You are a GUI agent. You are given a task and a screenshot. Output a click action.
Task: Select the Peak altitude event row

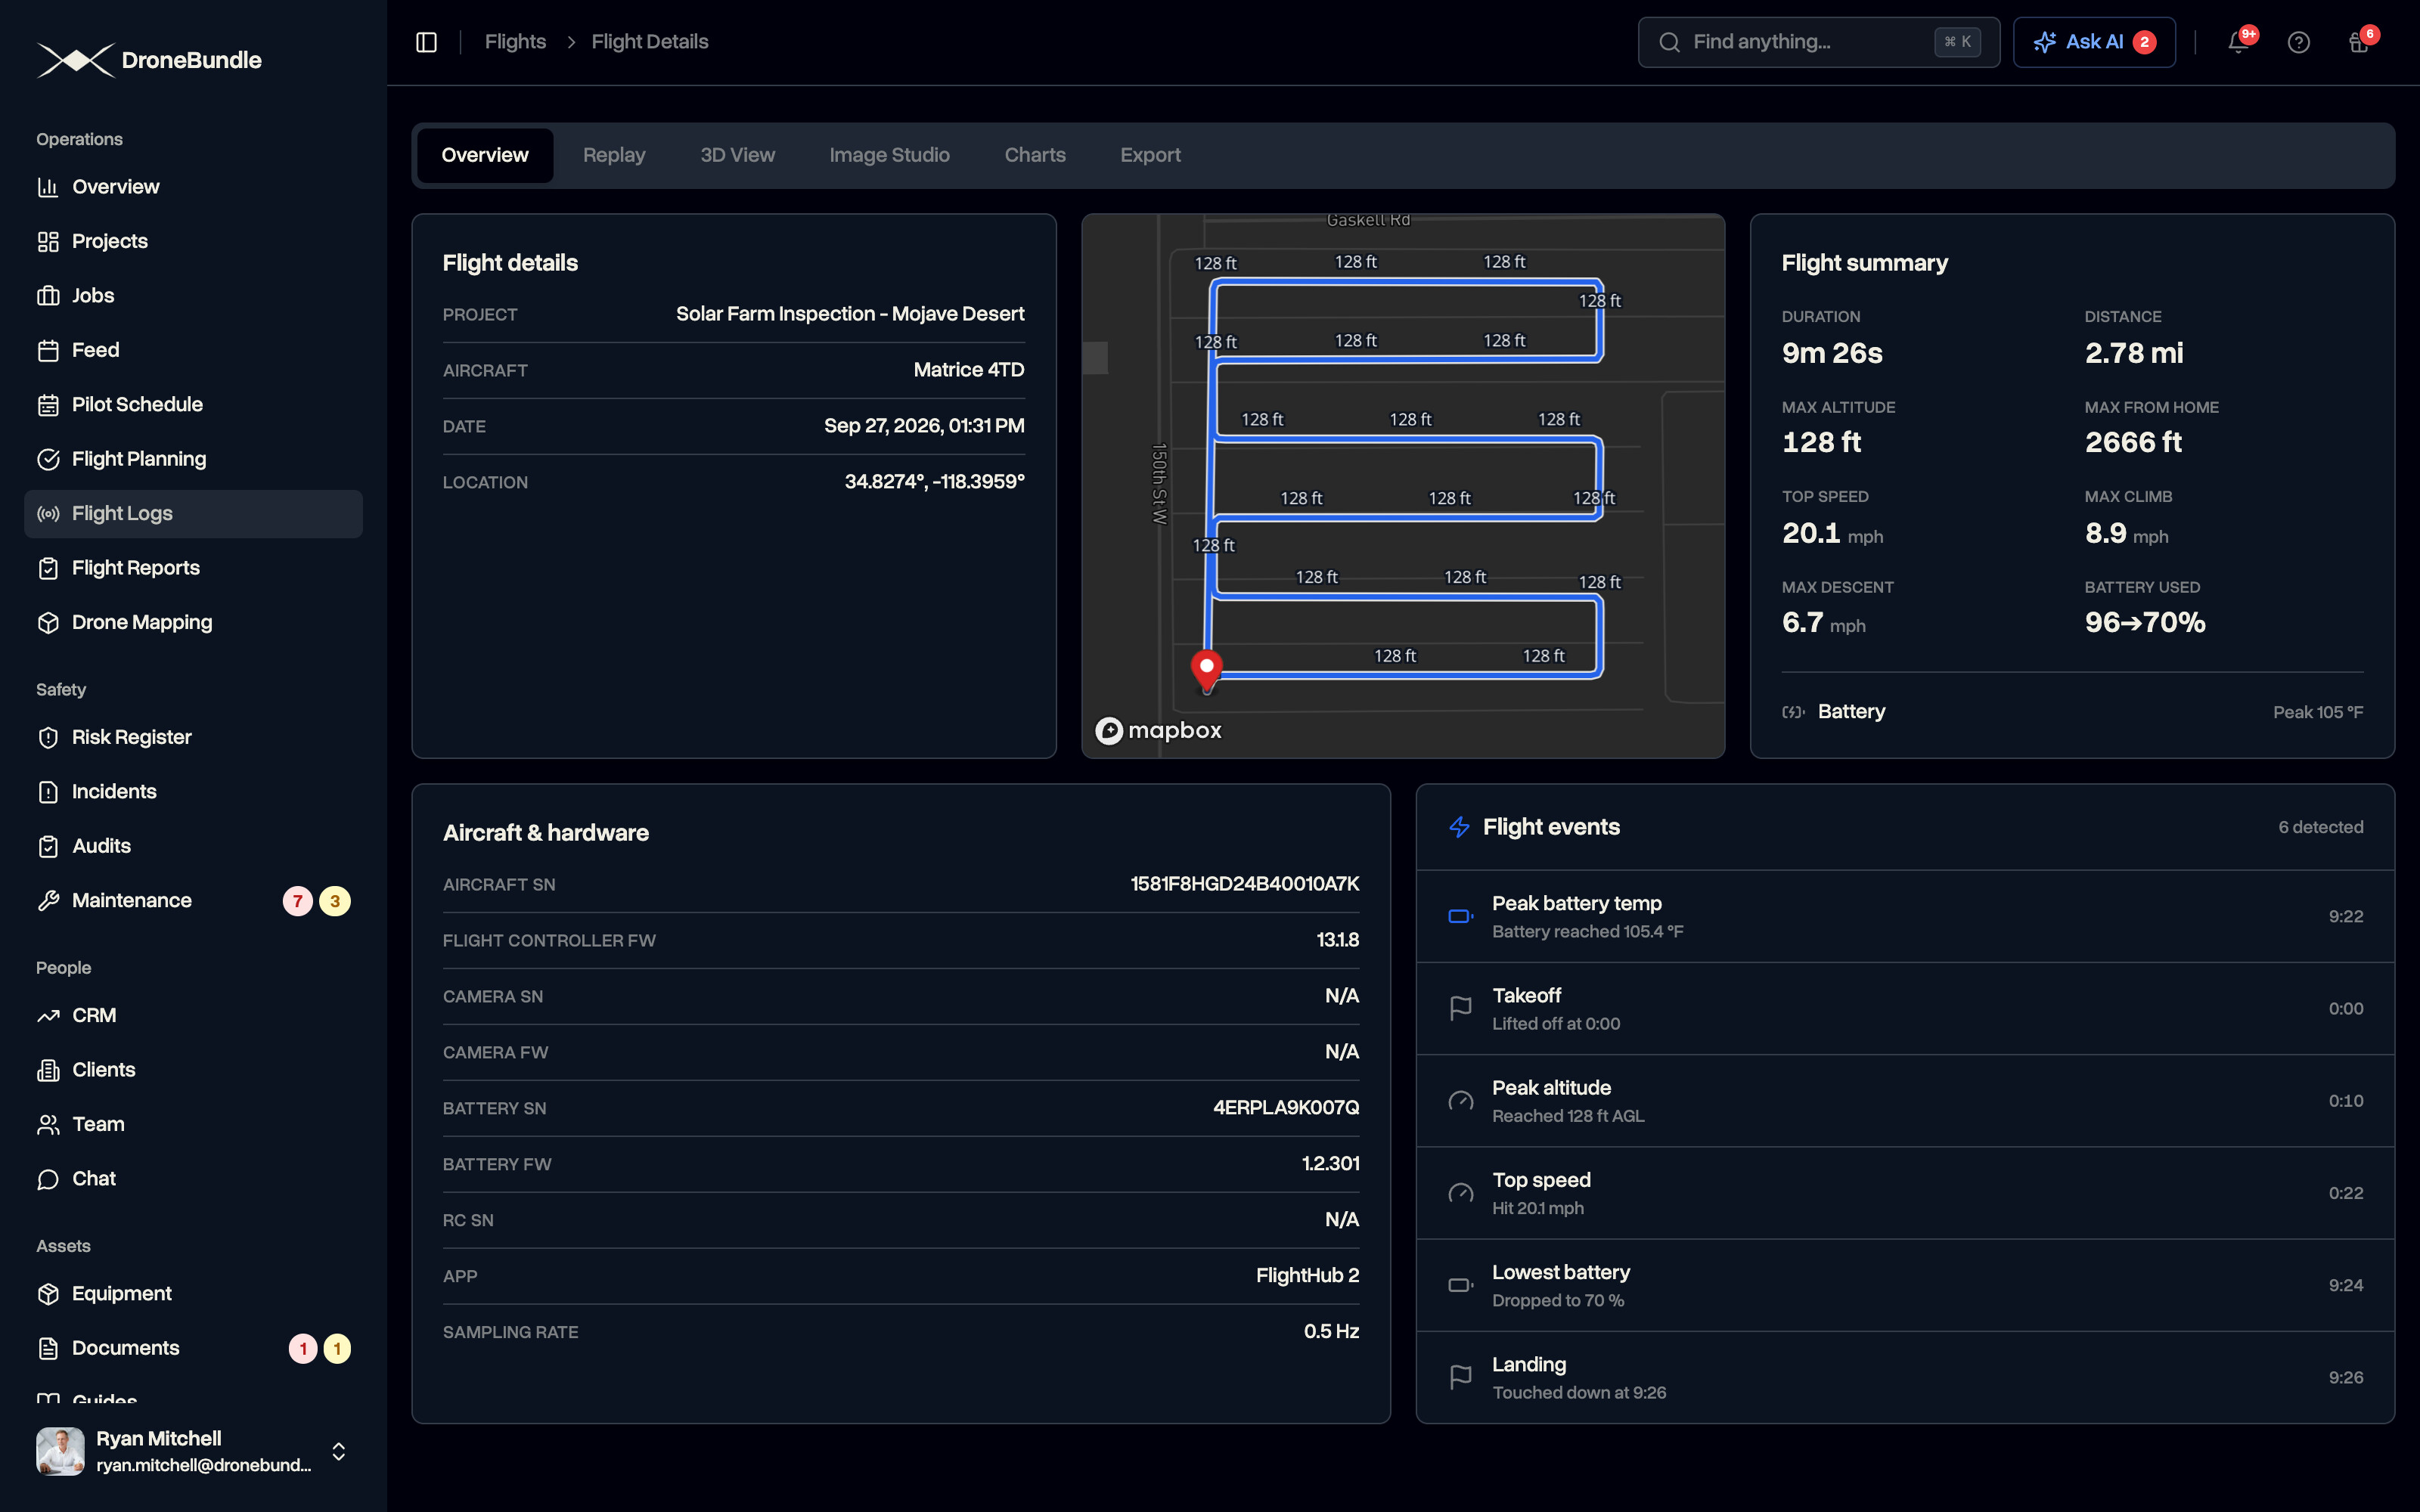coord(1905,1101)
